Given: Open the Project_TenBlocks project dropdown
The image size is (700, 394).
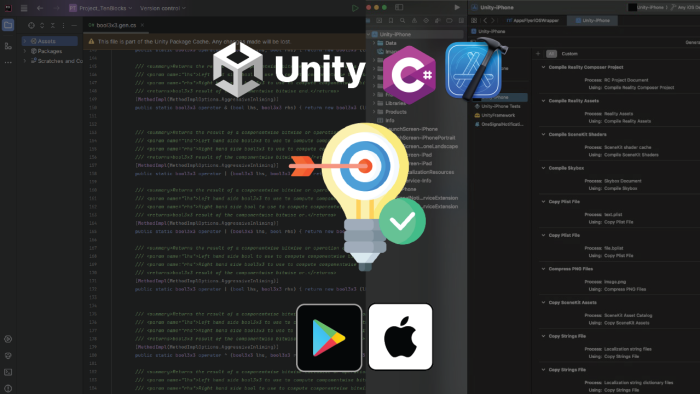Looking at the screenshot, I should point(100,8).
